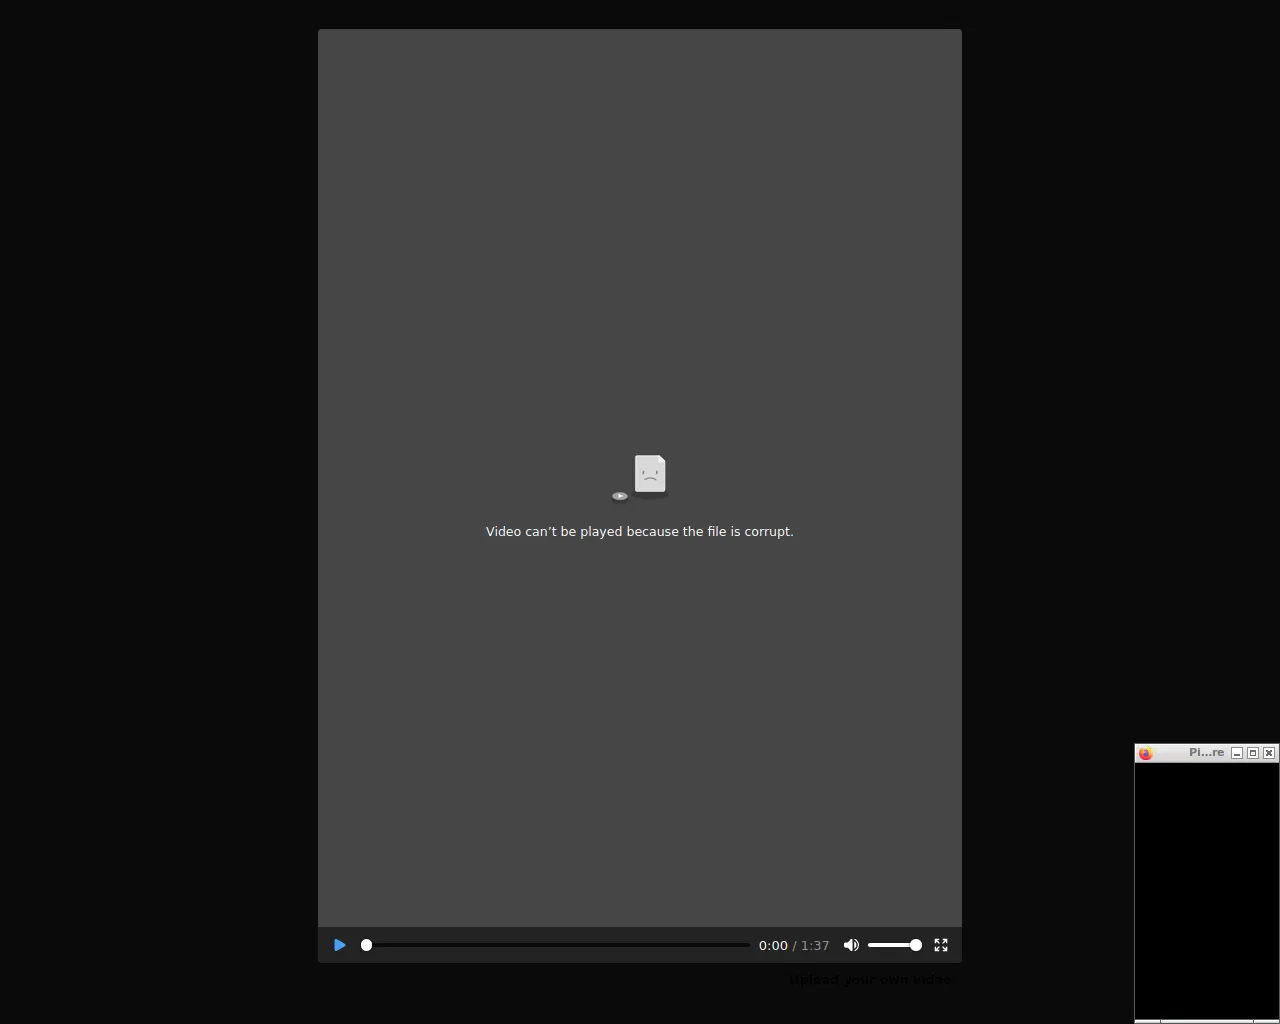
Task: Click the Firefox logo in Picture-in-Picture title bar
Action: click(1146, 753)
